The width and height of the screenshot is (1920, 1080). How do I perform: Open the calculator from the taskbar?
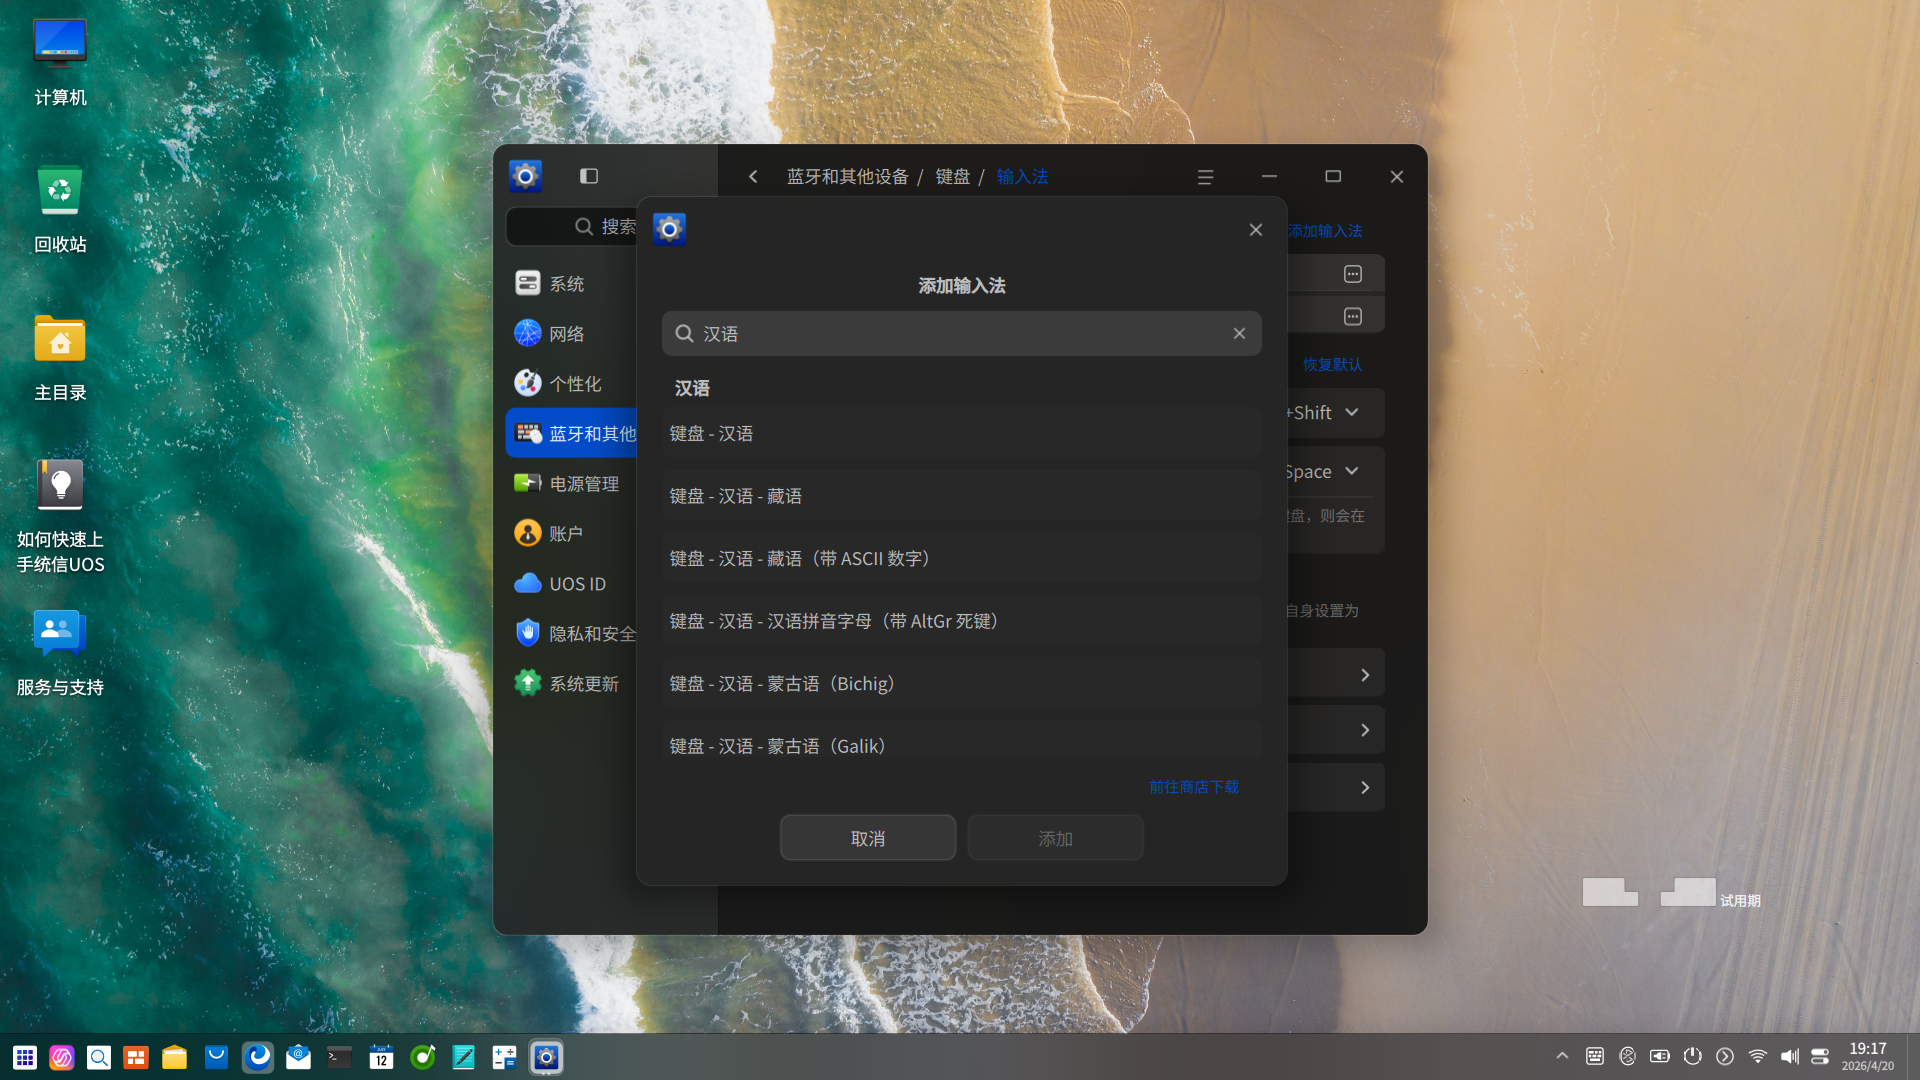click(504, 1057)
